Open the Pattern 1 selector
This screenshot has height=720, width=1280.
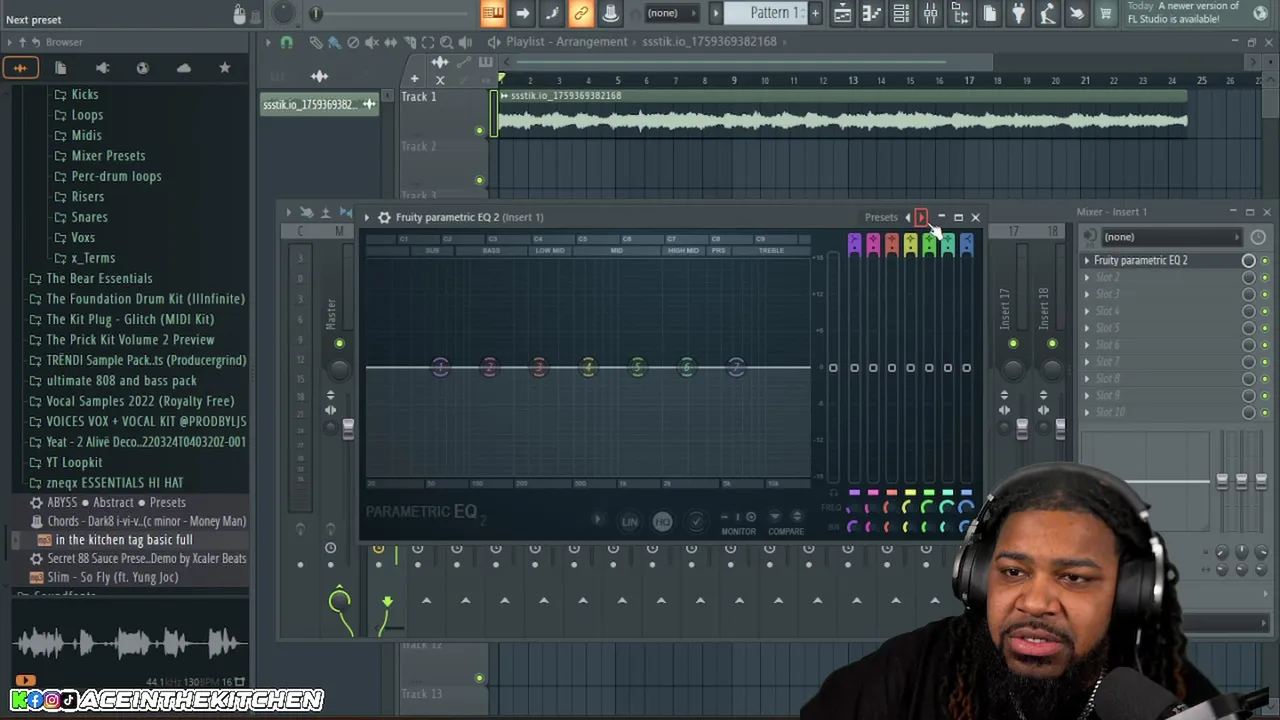pos(776,13)
